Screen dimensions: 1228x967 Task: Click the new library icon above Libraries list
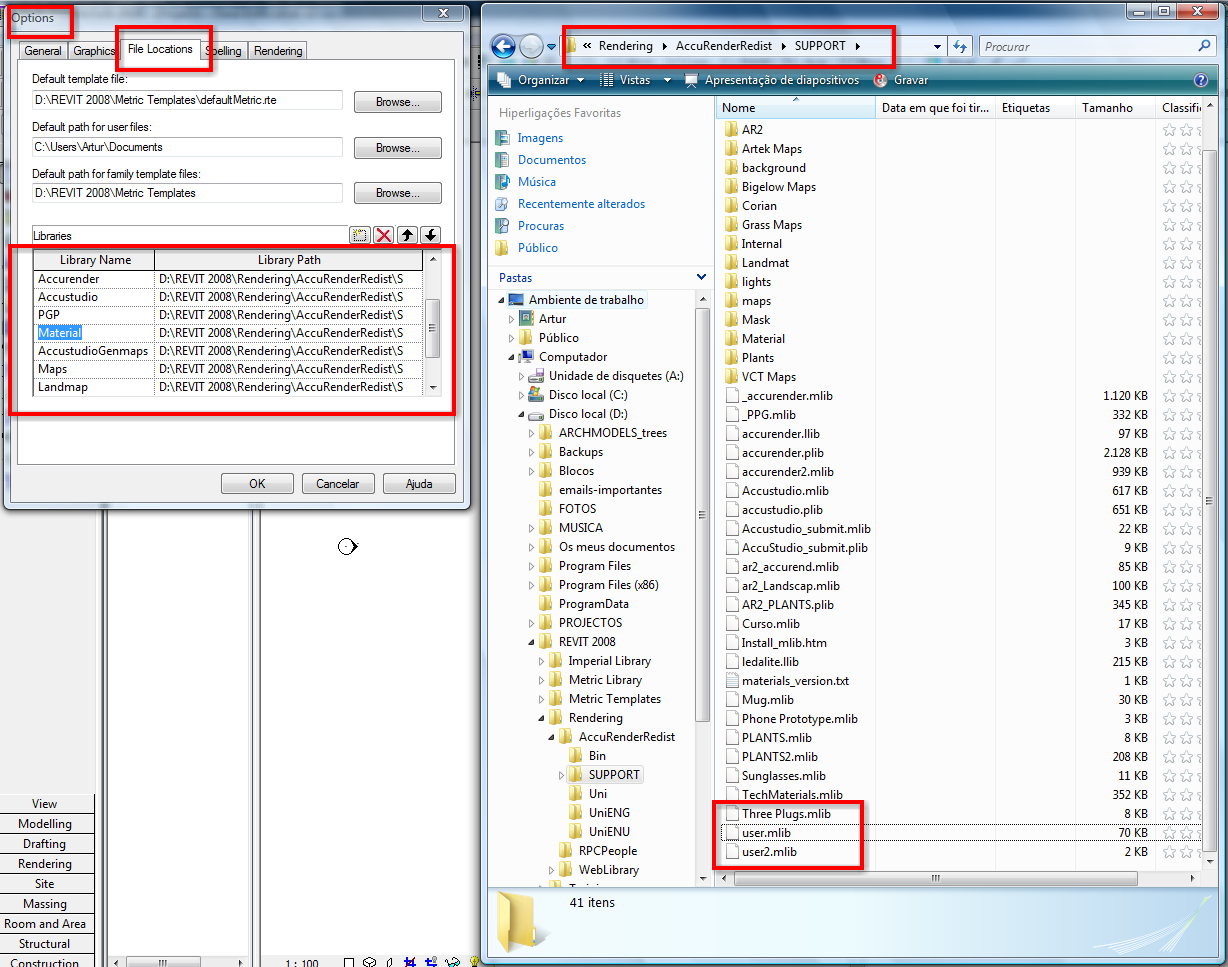[x=360, y=236]
